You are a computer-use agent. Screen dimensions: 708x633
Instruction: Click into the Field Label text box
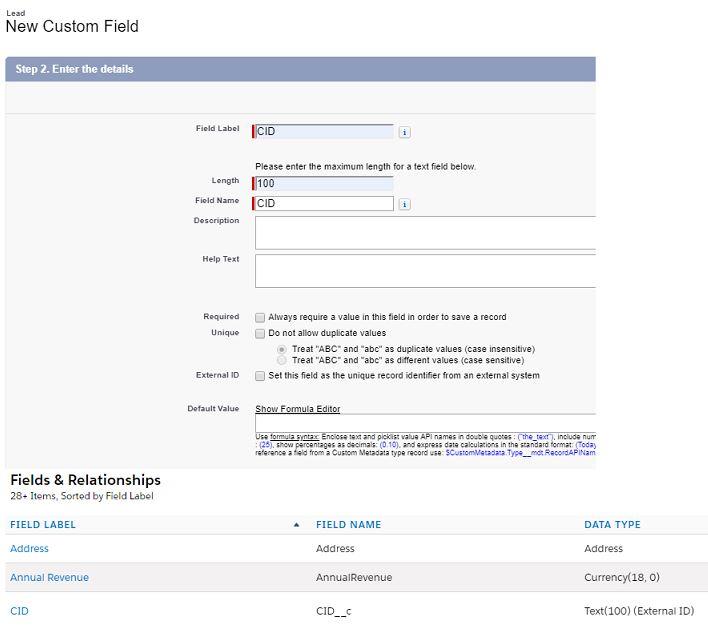[x=324, y=131]
